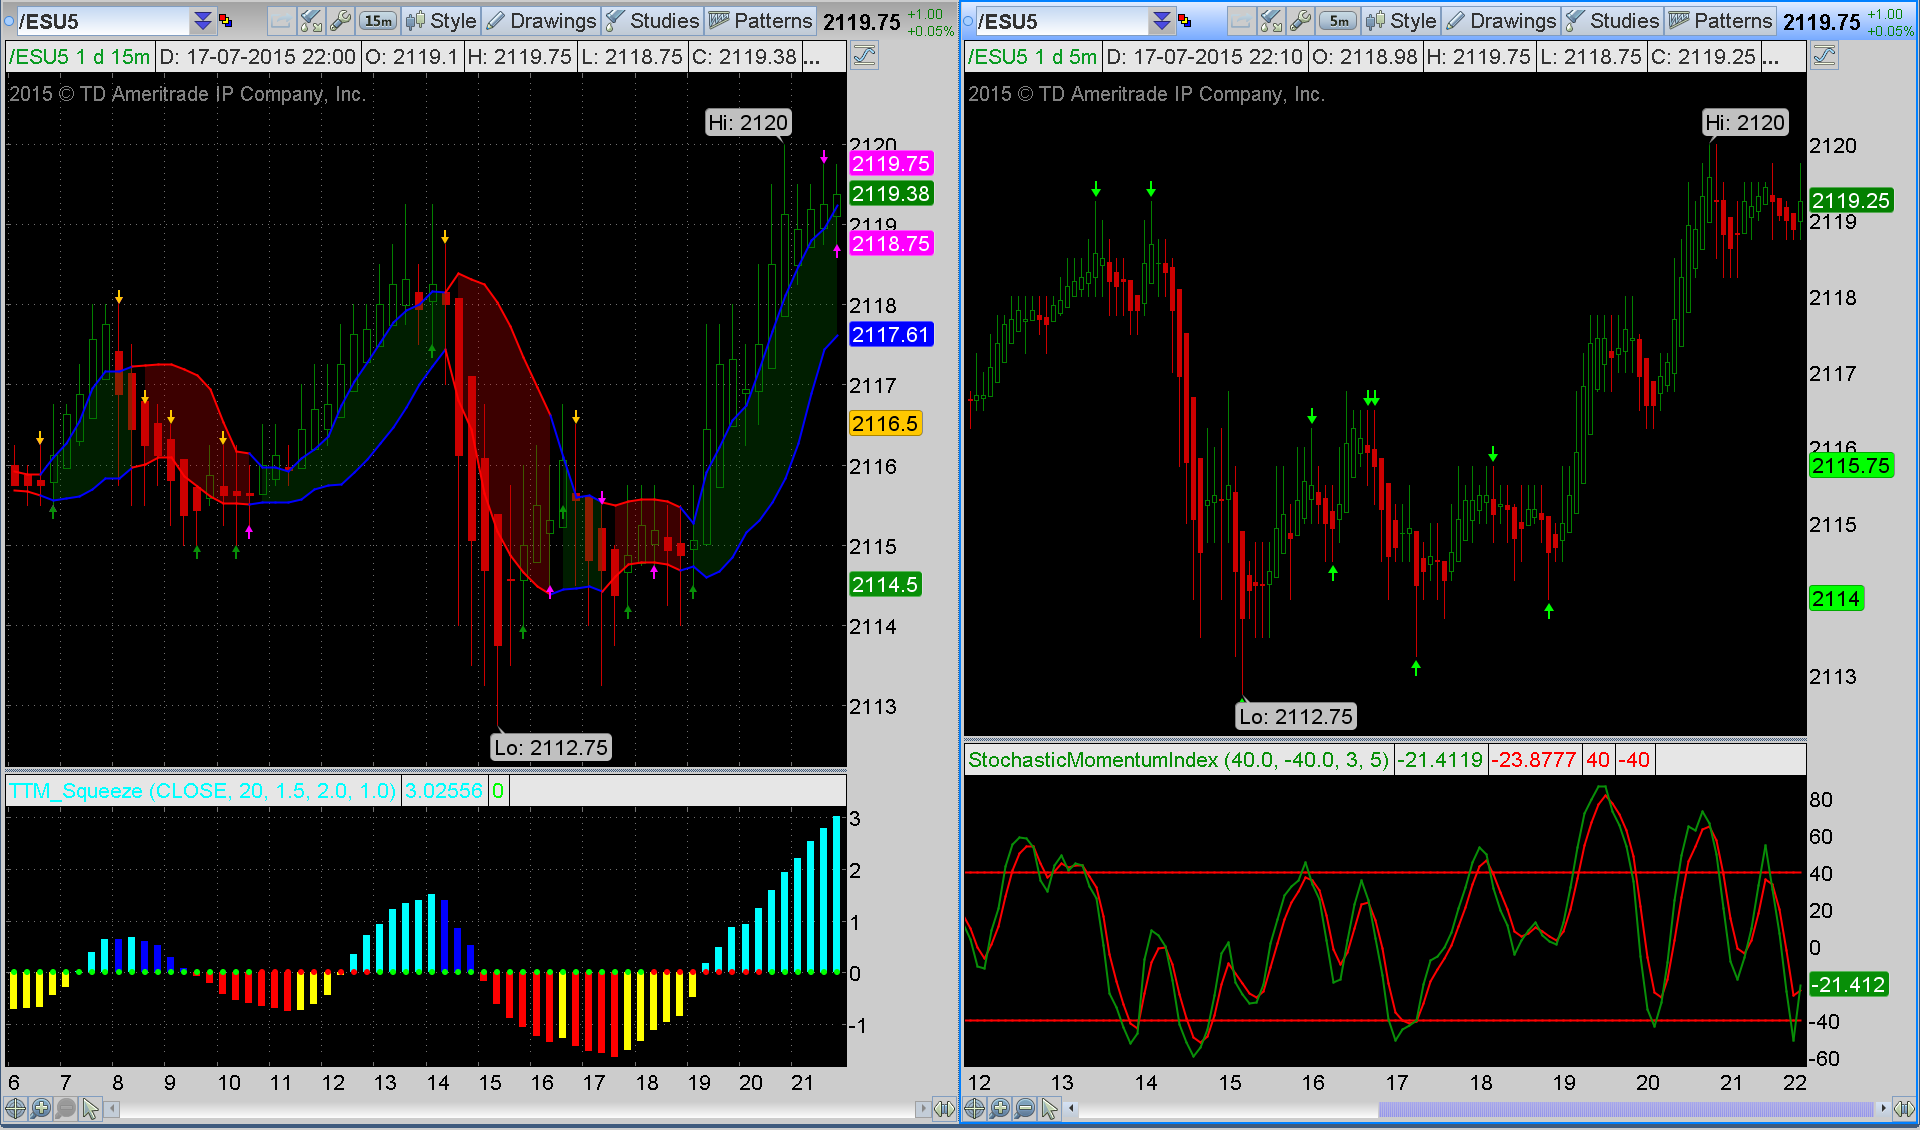Screen dimensions: 1920x1130
Task: Toggle the zoom out magnifier below right chart
Action: coord(1025,1108)
